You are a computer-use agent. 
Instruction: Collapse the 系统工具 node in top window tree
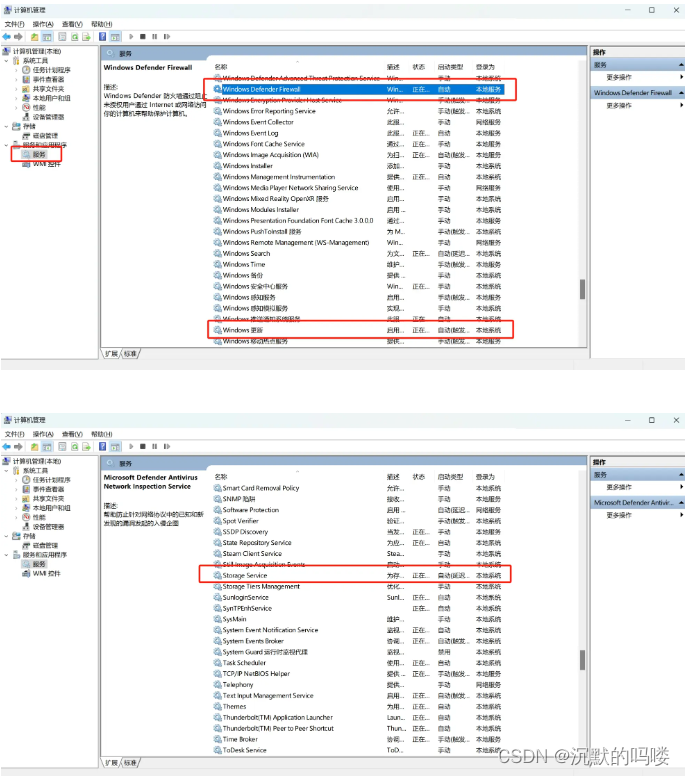tap(6, 61)
